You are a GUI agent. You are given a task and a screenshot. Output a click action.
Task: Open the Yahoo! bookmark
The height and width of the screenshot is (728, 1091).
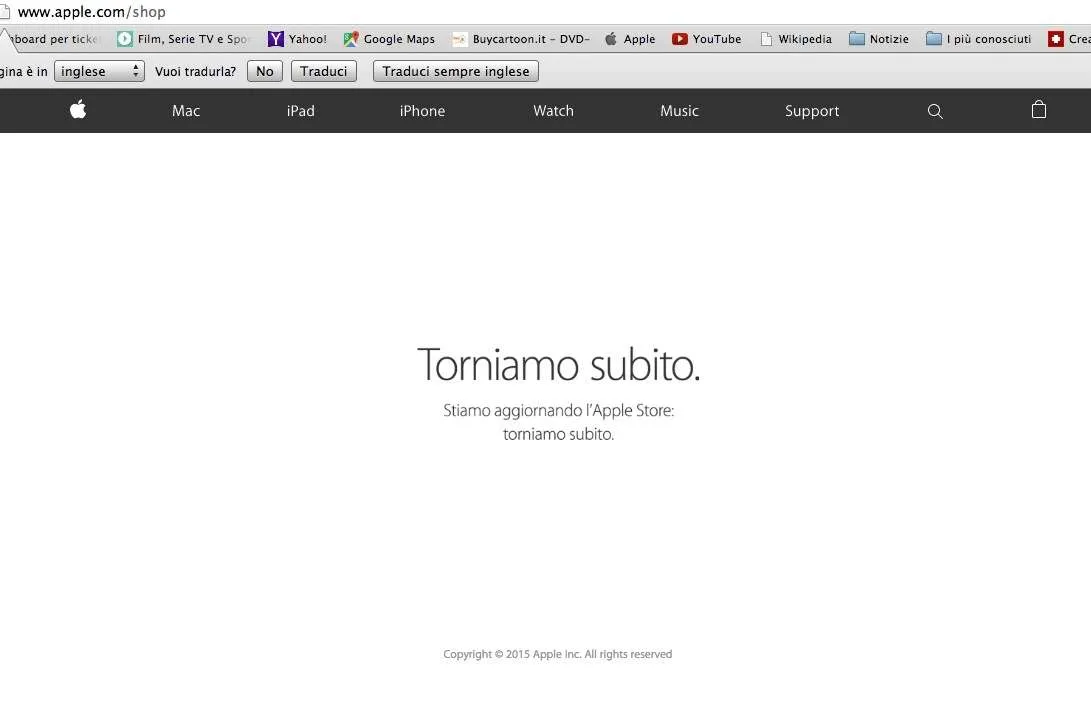297,39
